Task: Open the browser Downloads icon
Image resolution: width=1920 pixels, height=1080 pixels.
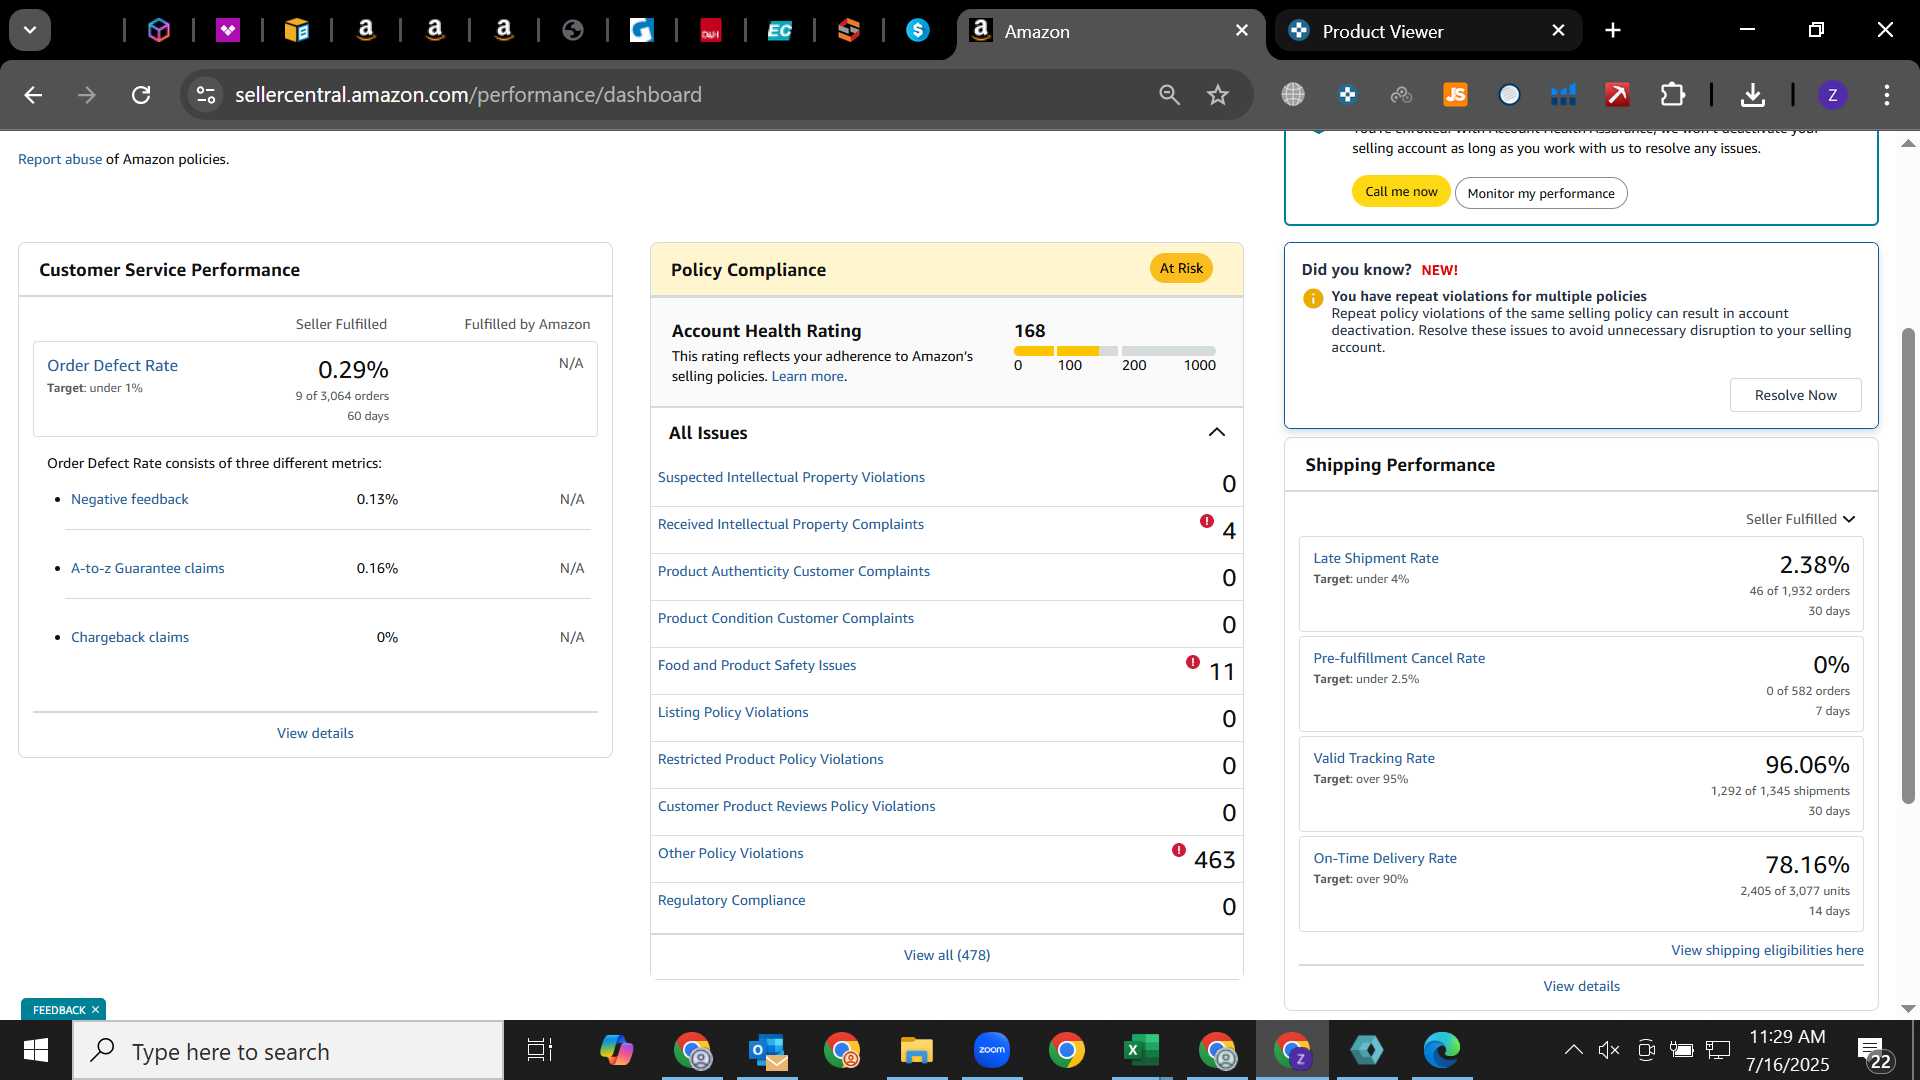Action: point(1752,95)
